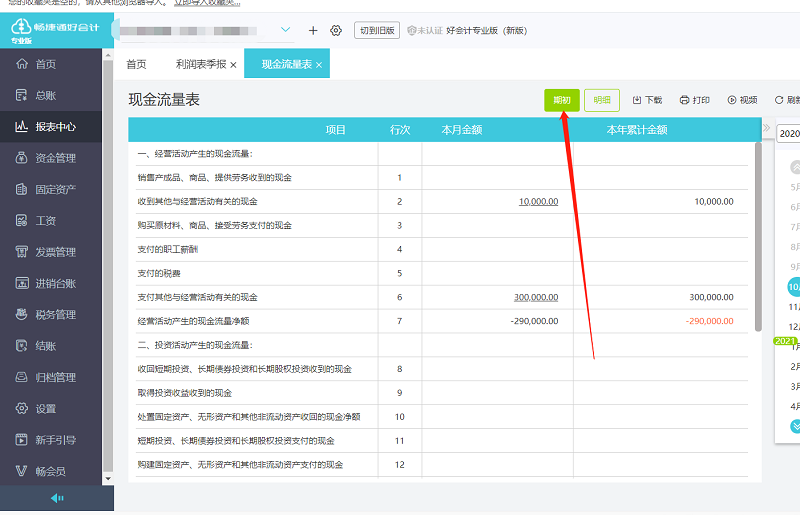The image size is (800, 515).
Task: Switch to the 首页 tab
Action: (136, 65)
